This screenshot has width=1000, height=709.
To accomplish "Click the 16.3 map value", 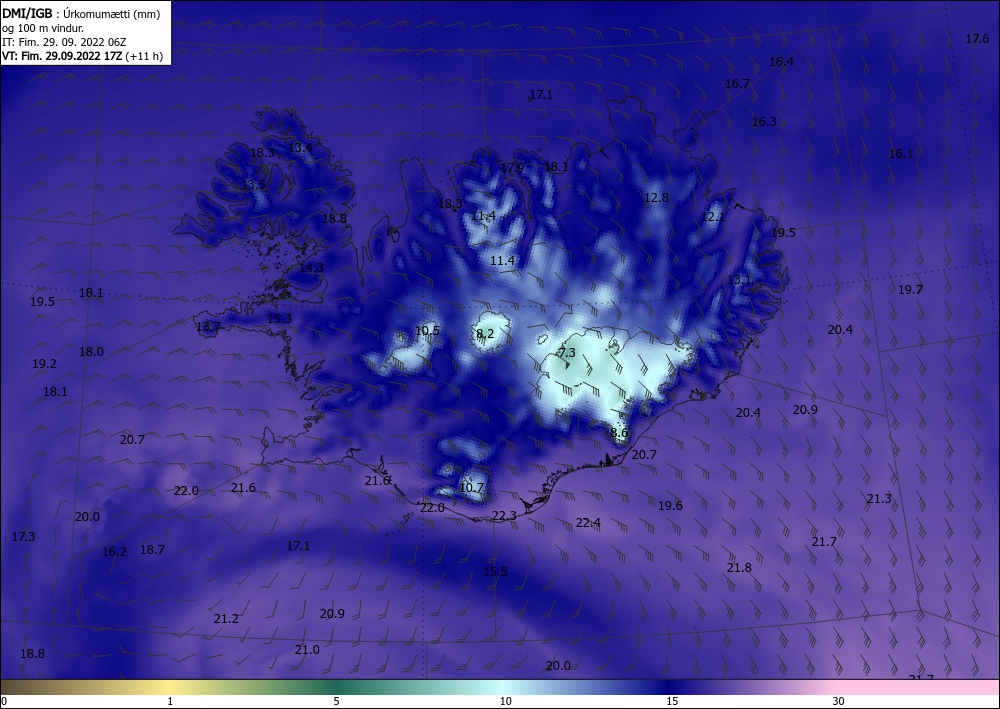I will pos(764,121).
